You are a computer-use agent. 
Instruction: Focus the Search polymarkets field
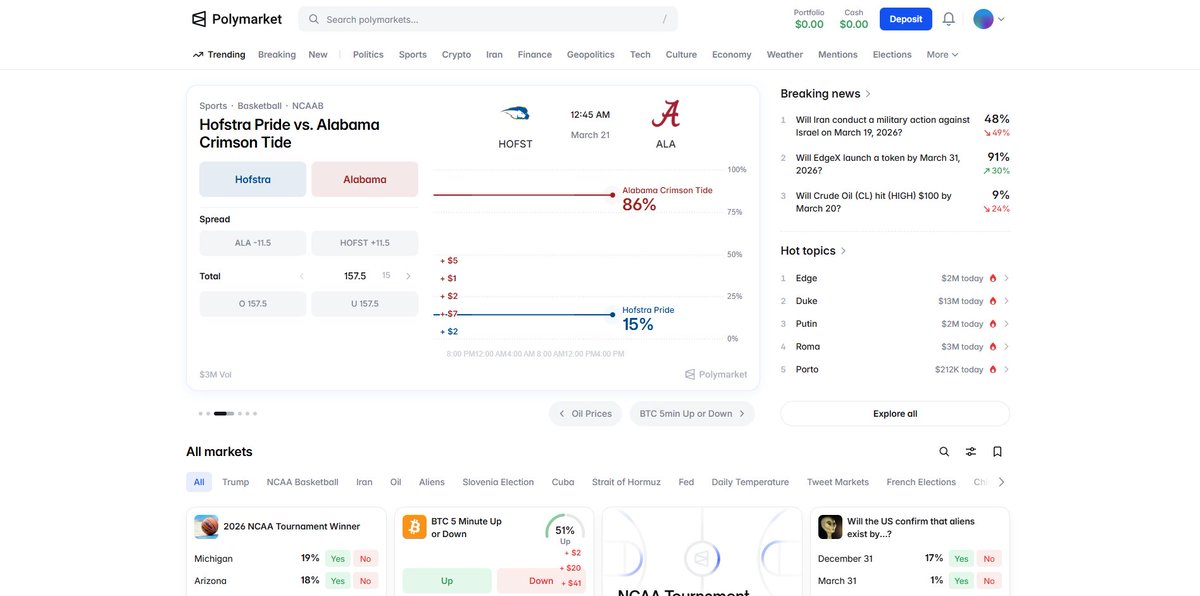pyautogui.click(x=488, y=19)
